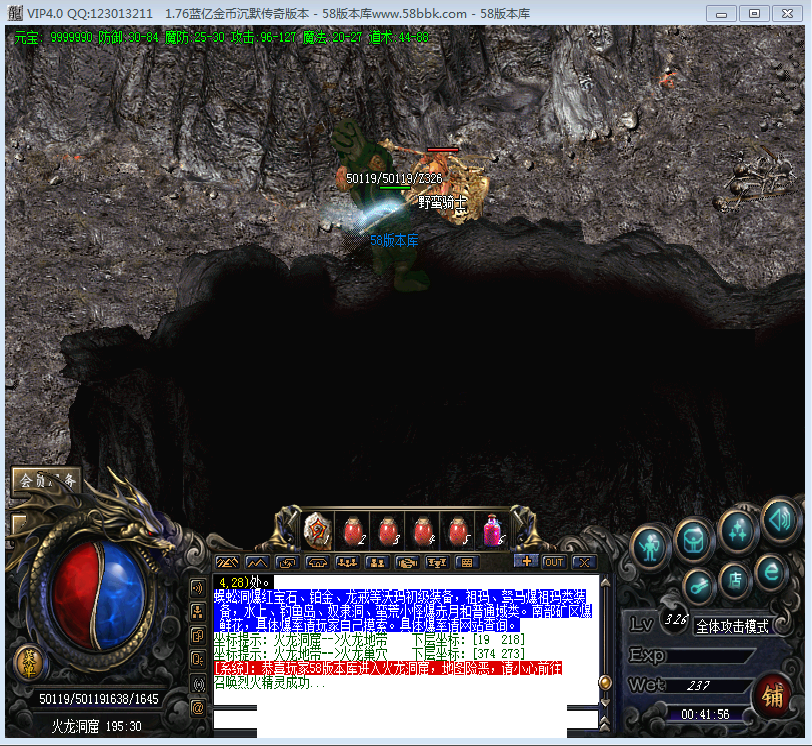This screenshot has width=812, height=746.
Task: Click the gold 菜单 menu medallion
Action: tap(29, 663)
